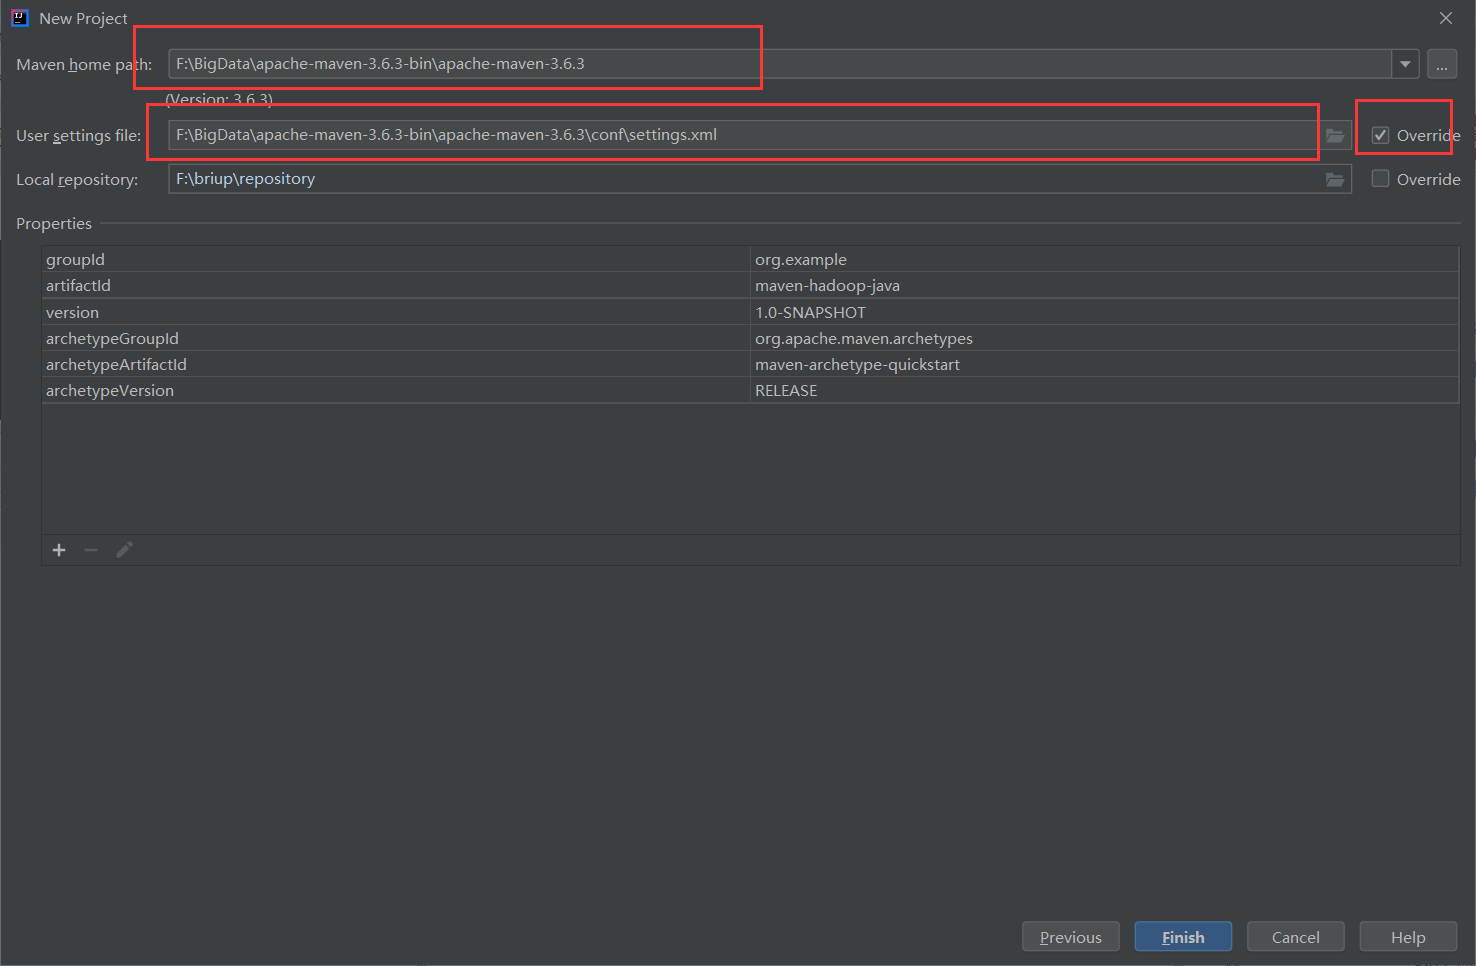Add a new property with the plus icon

(58, 549)
